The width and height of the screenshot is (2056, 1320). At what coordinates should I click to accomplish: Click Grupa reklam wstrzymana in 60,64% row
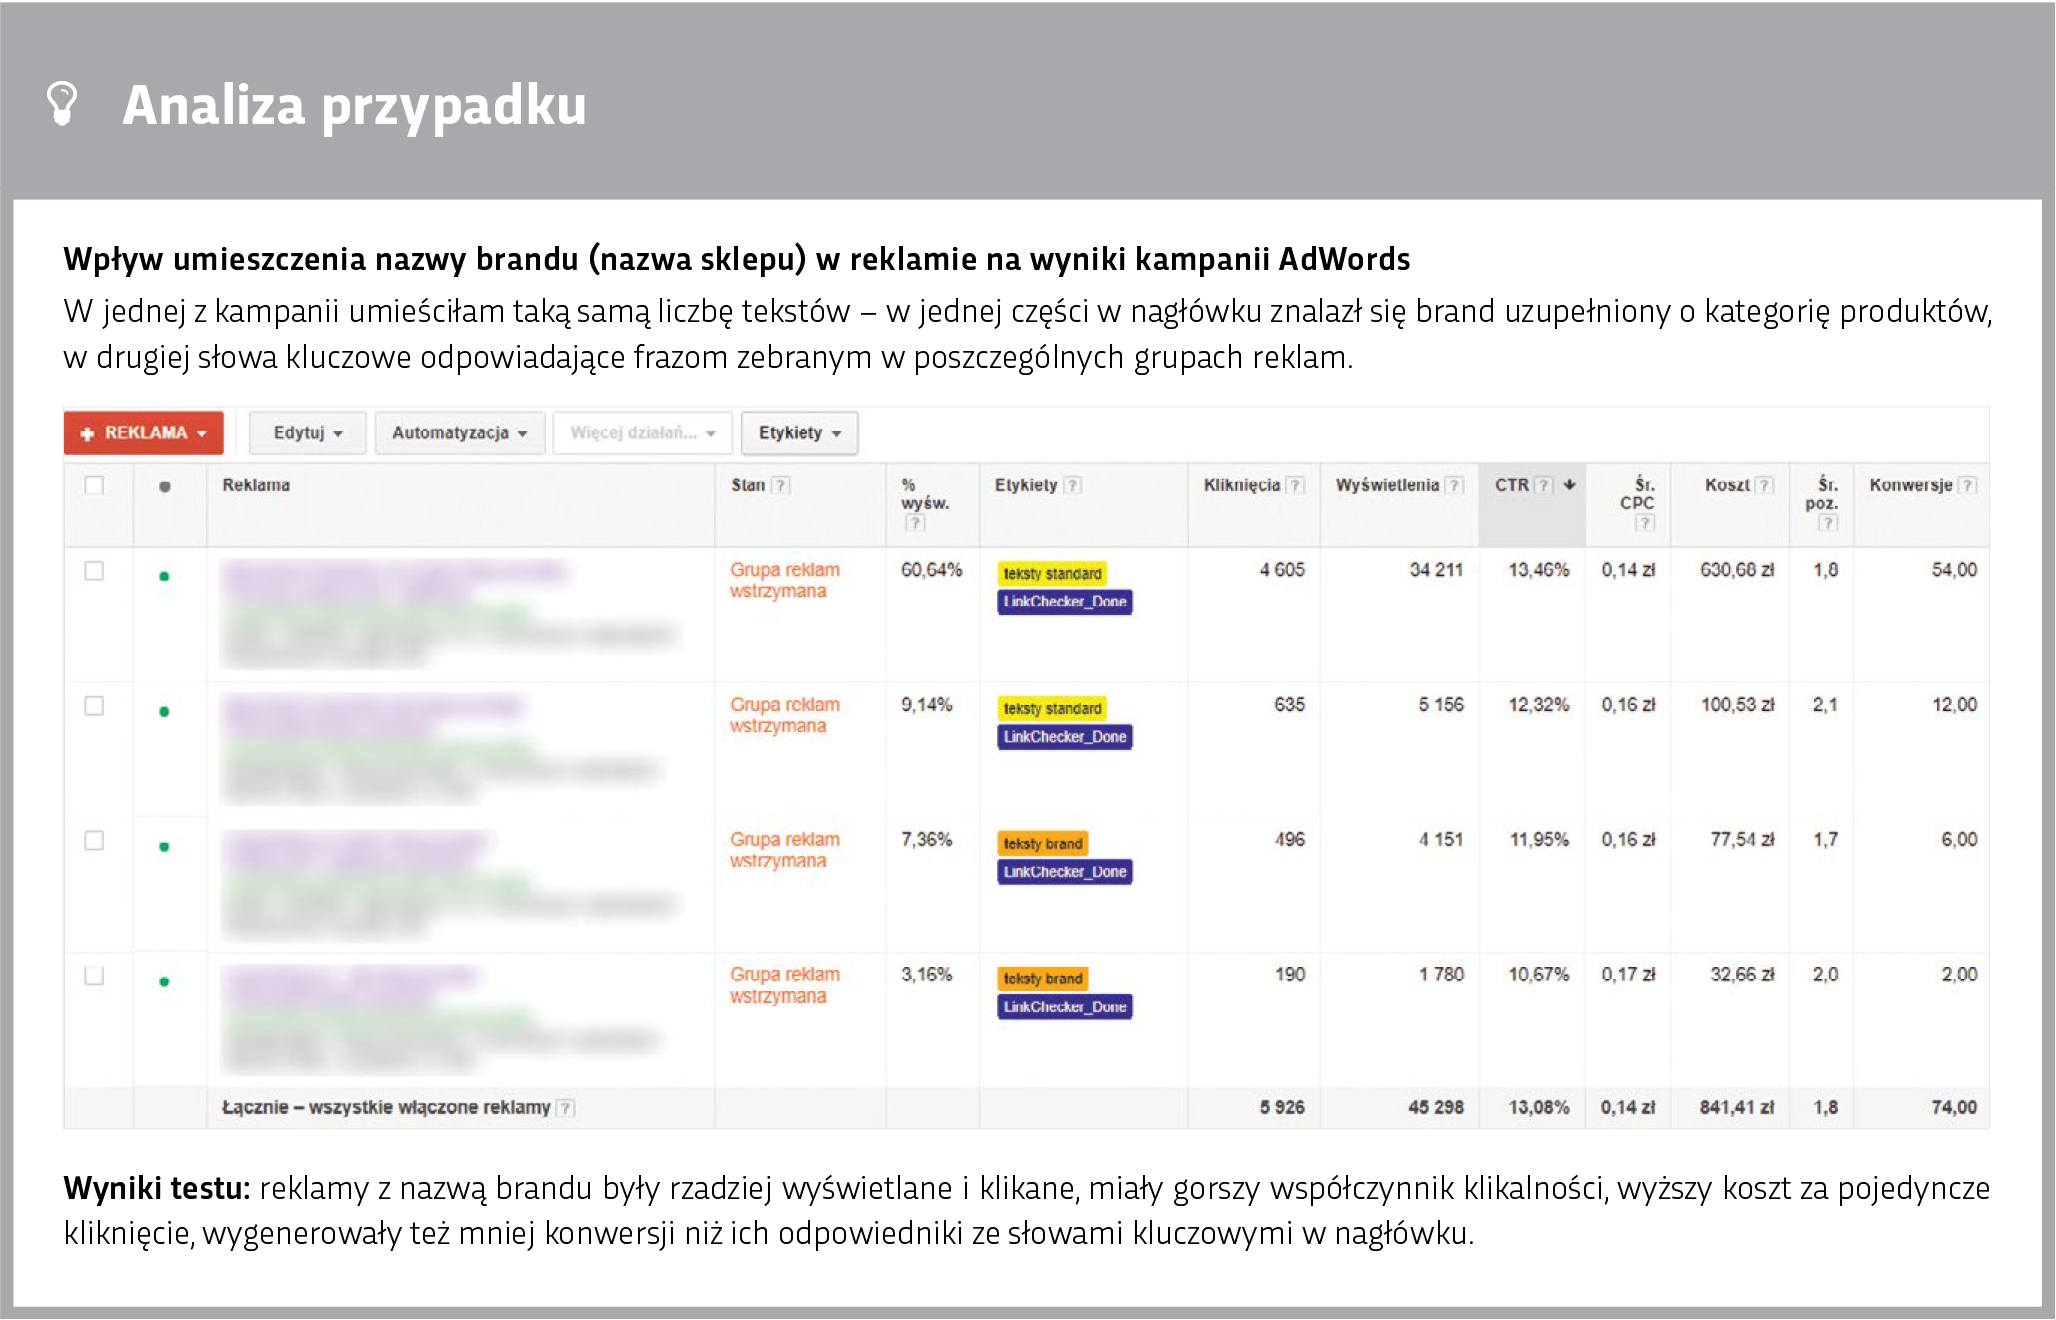click(785, 581)
